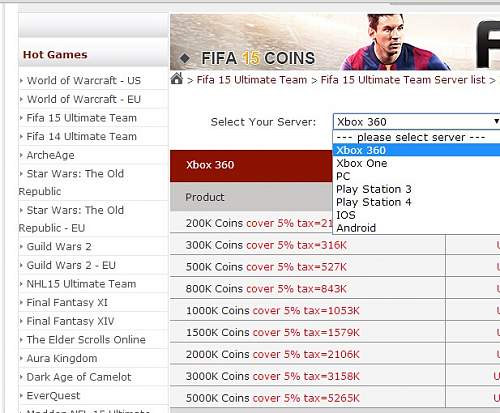Open Fifa 14 Ultimate Team sidebar link
The image size is (500, 413).
pos(82,136)
